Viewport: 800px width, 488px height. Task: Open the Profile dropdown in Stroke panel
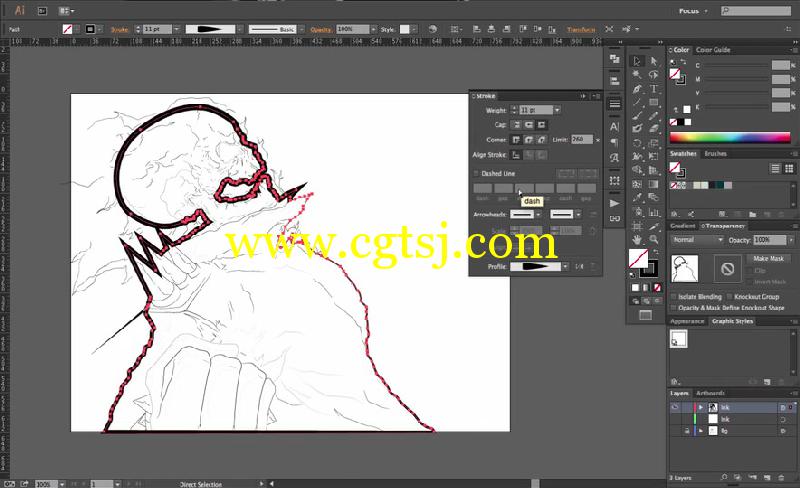pyautogui.click(x=565, y=266)
